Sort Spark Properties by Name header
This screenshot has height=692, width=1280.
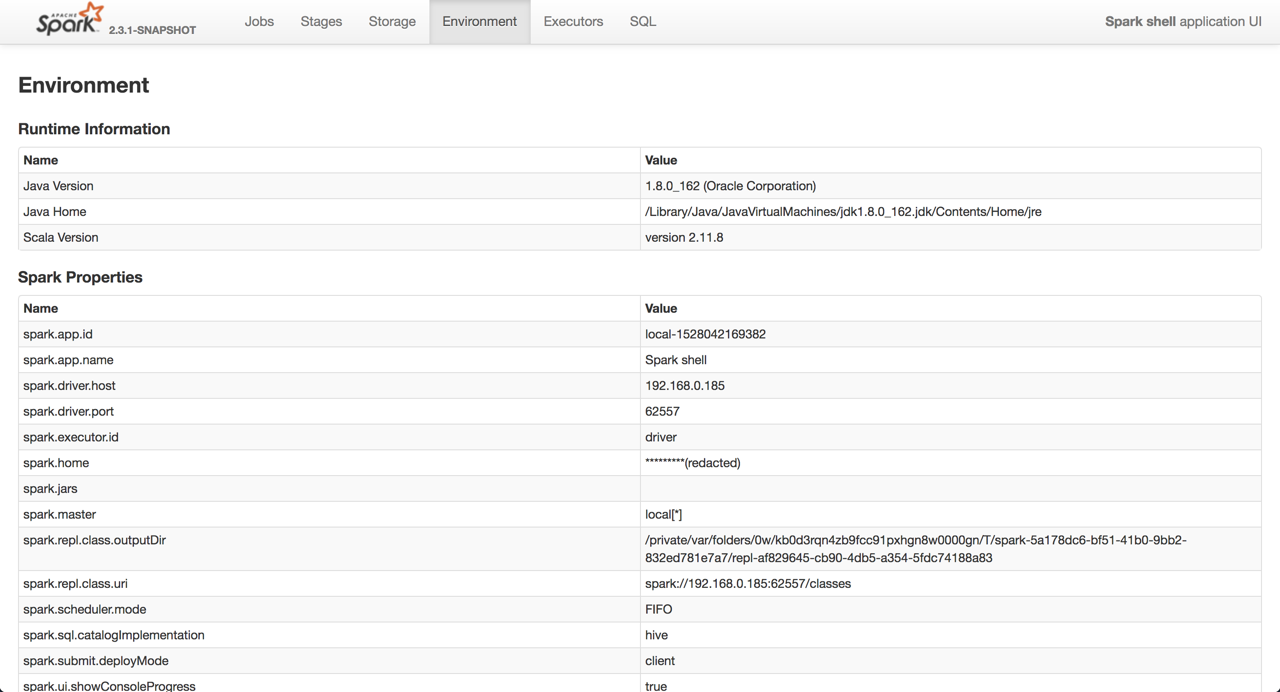pyautogui.click(x=41, y=308)
